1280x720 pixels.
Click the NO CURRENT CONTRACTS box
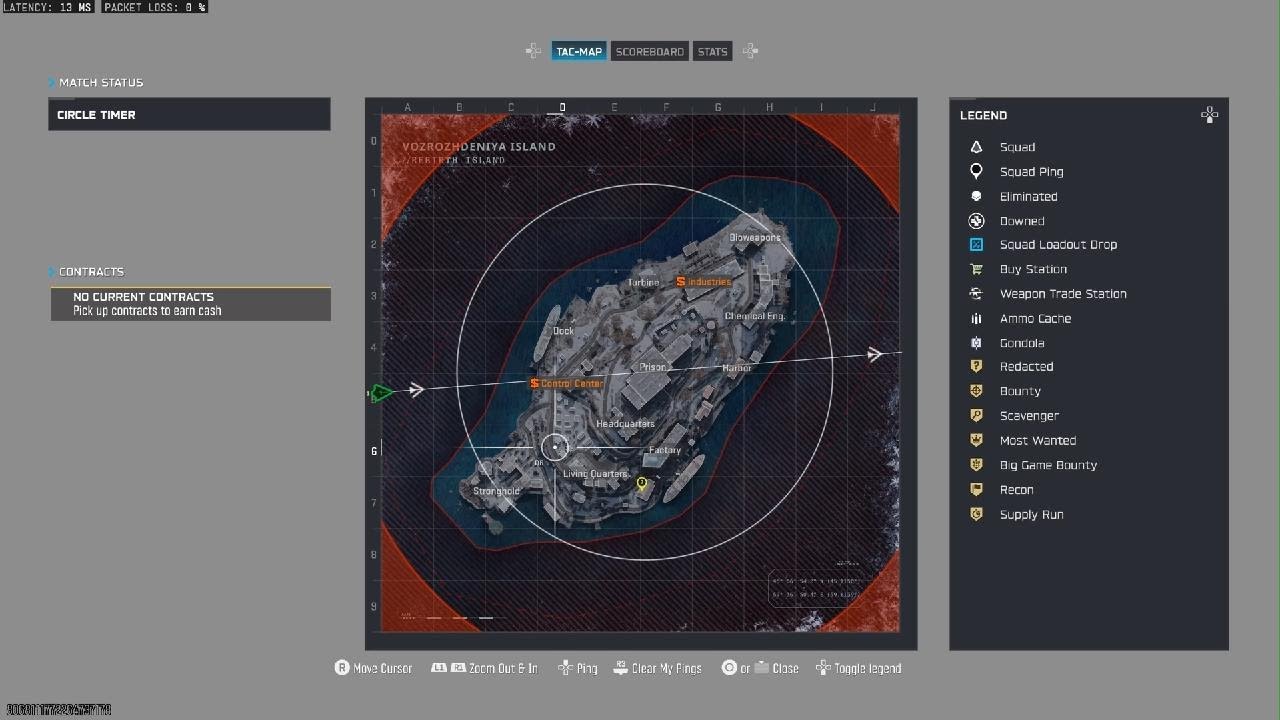191,304
